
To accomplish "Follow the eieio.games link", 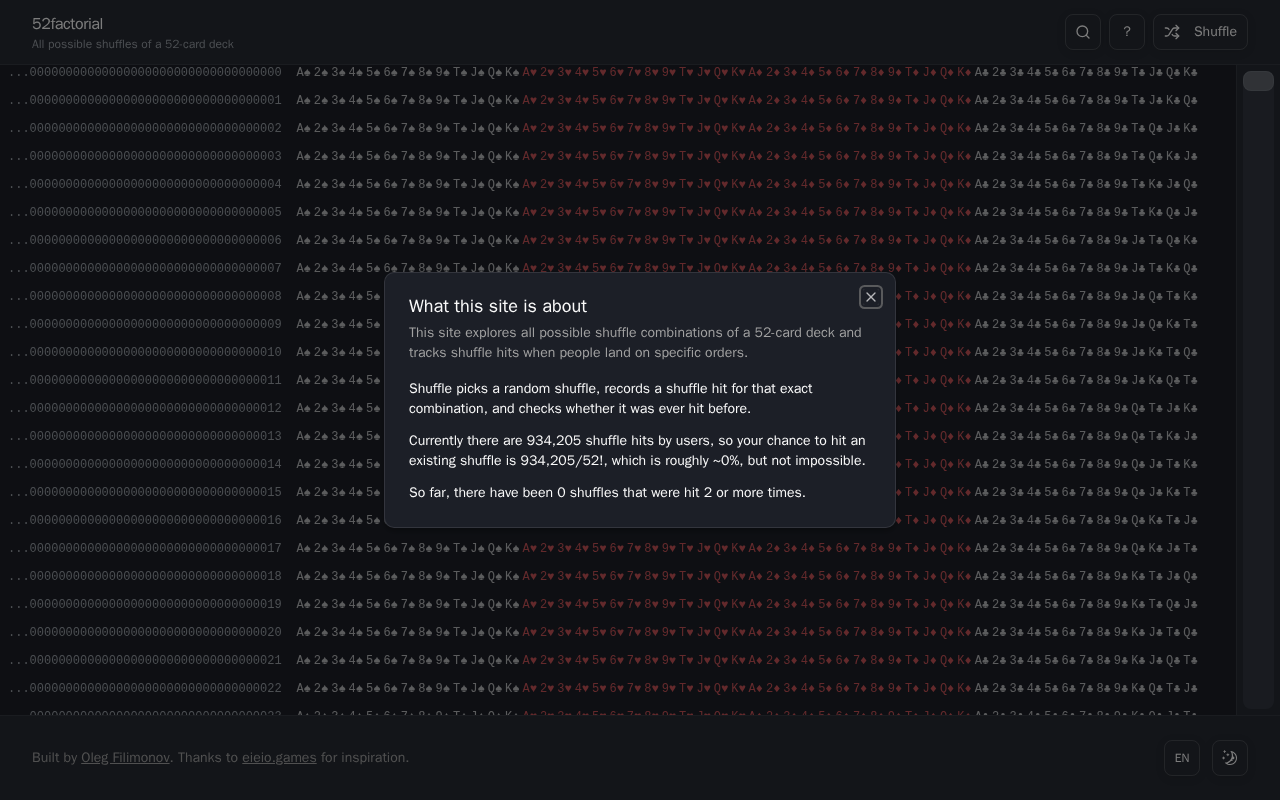I will [279, 758].
